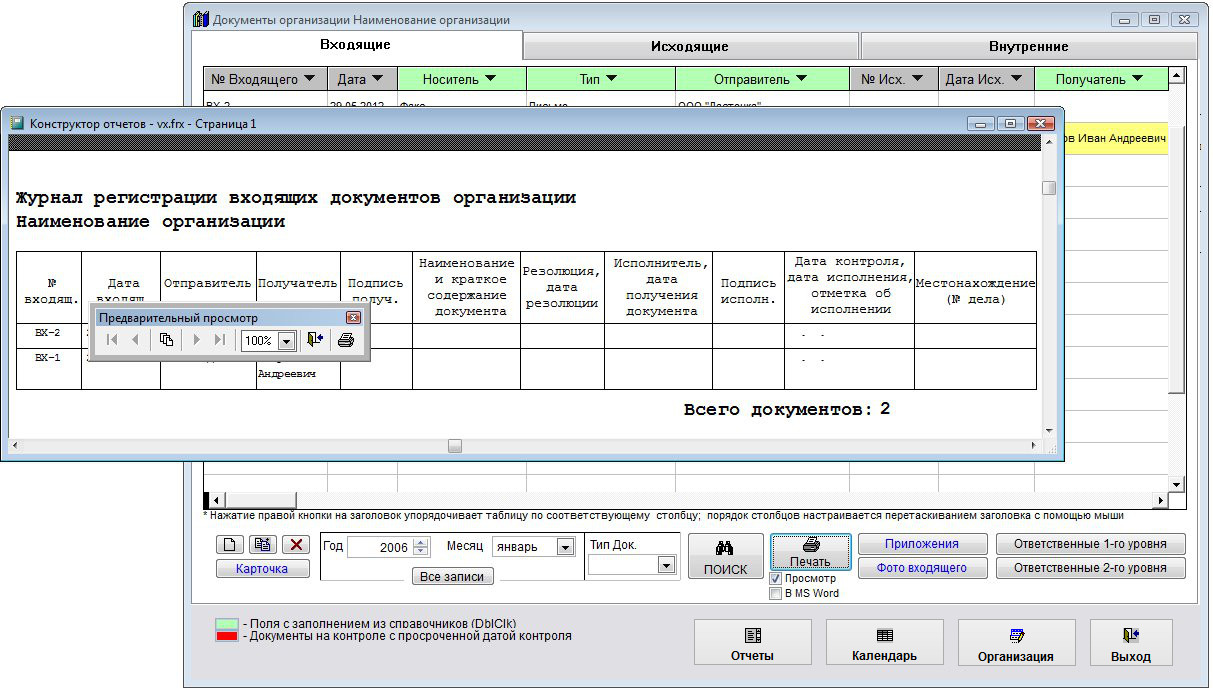The image size is (1213, 691).
Task: Click the Все записи button
Action: pos(452,577)
